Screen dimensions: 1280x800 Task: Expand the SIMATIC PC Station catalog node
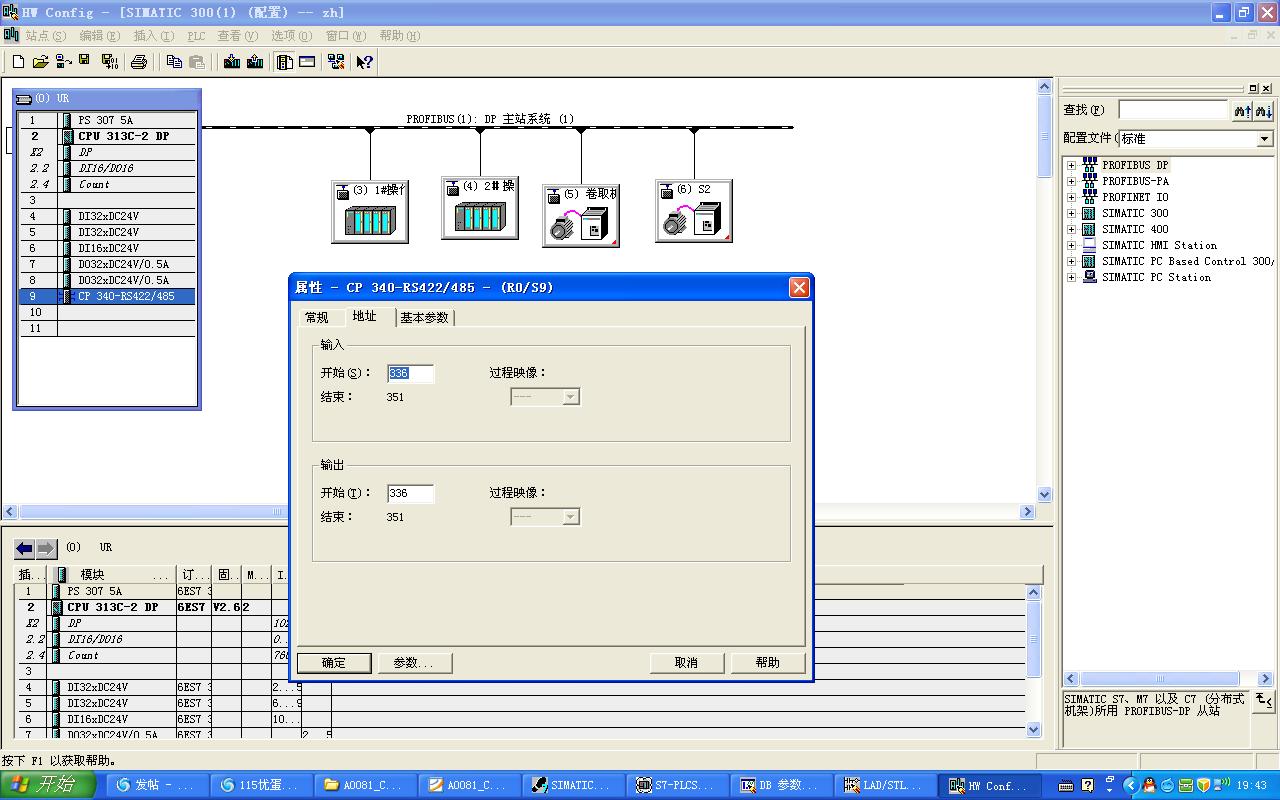point(1071,277)
